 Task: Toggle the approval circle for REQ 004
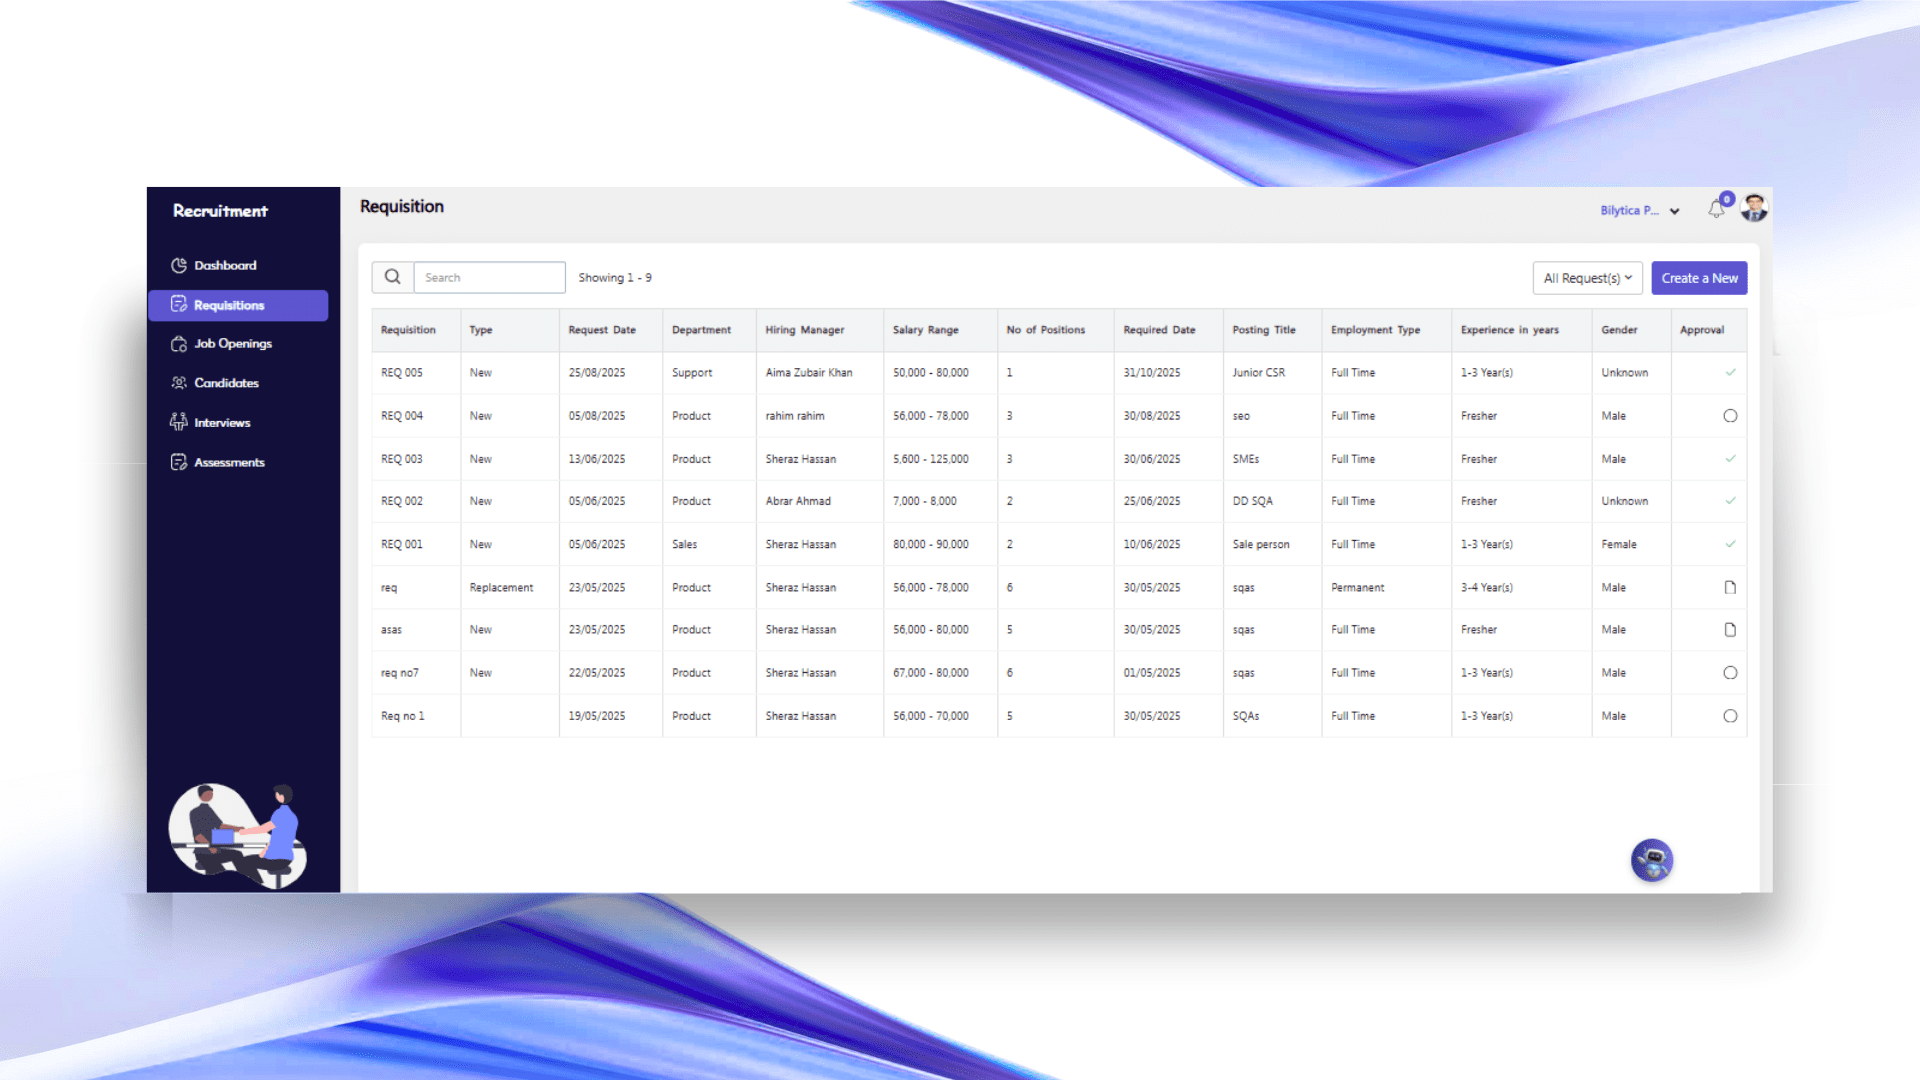[x=1730, y=416]
